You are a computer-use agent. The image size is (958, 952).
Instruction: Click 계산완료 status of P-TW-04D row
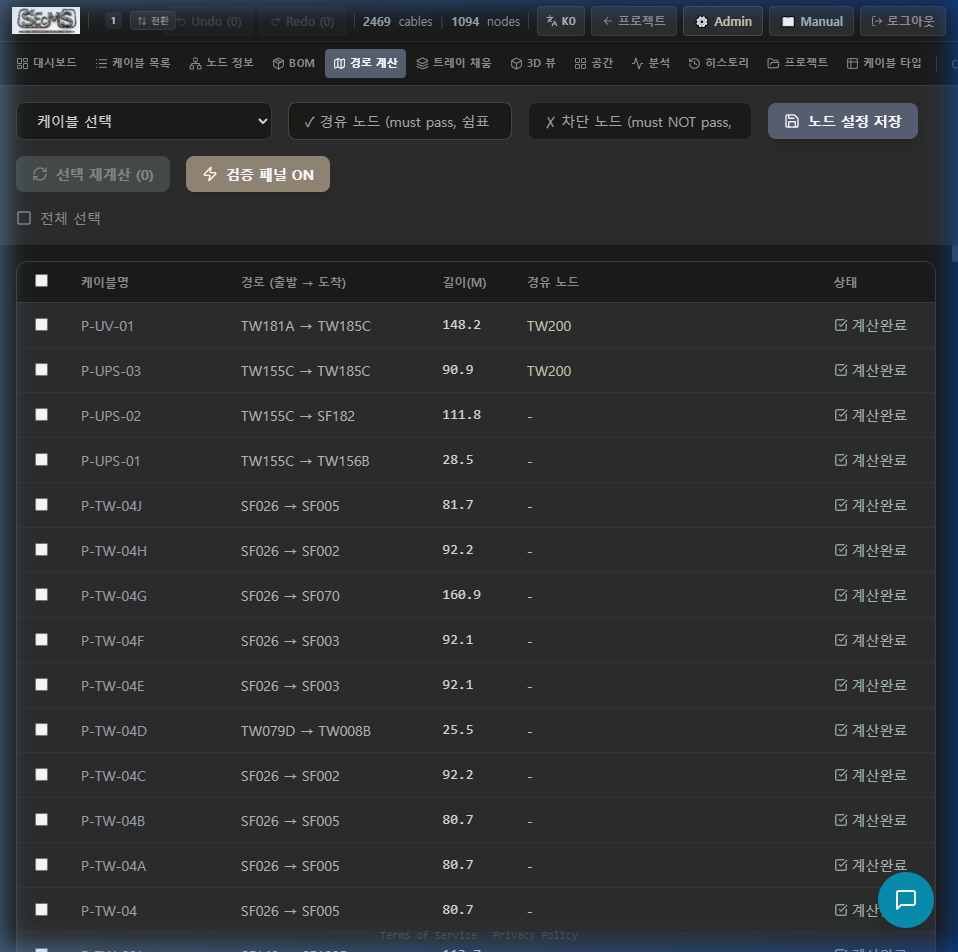(871, 730)
